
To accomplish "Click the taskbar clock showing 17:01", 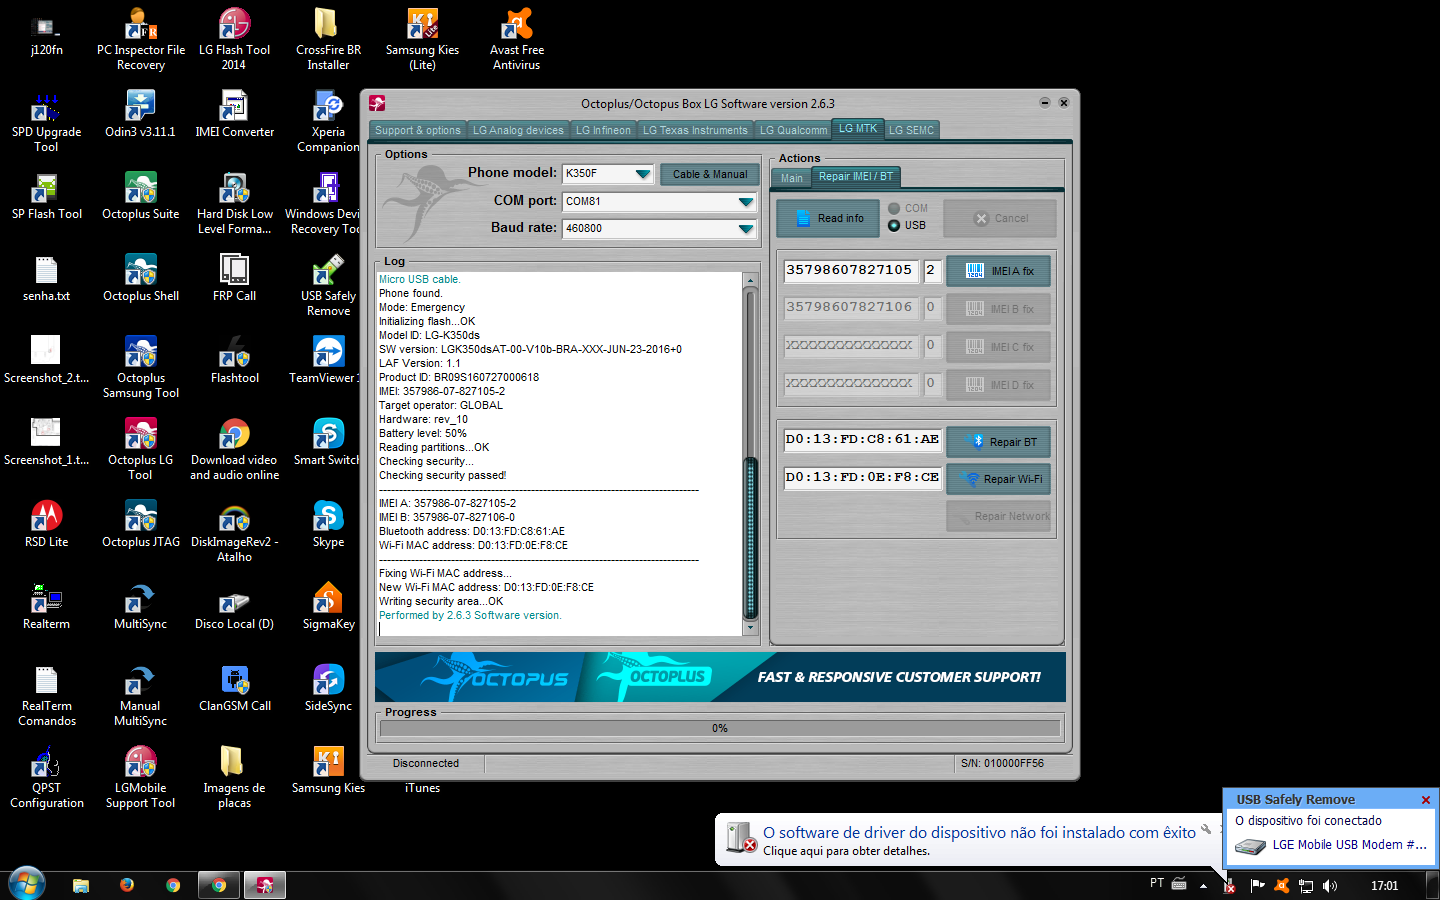I will (x=1384, y=885).
